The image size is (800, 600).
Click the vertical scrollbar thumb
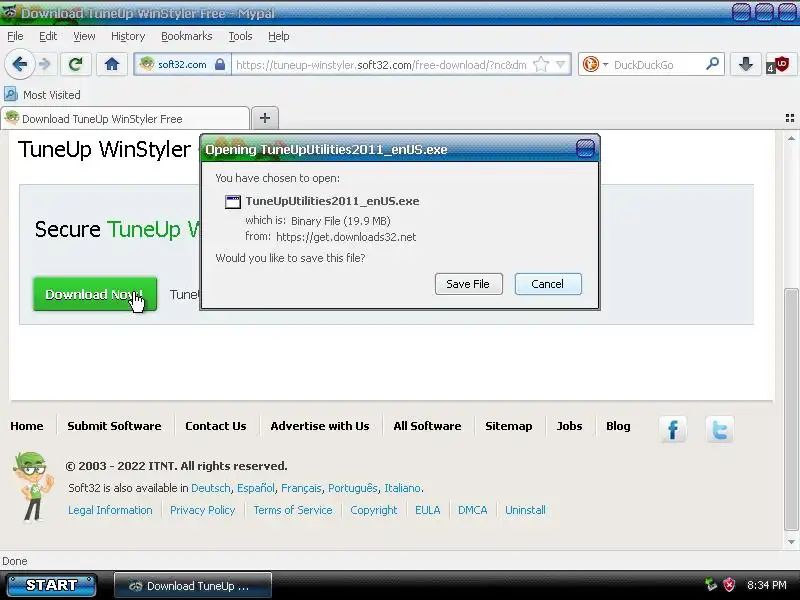coord(791,409)
